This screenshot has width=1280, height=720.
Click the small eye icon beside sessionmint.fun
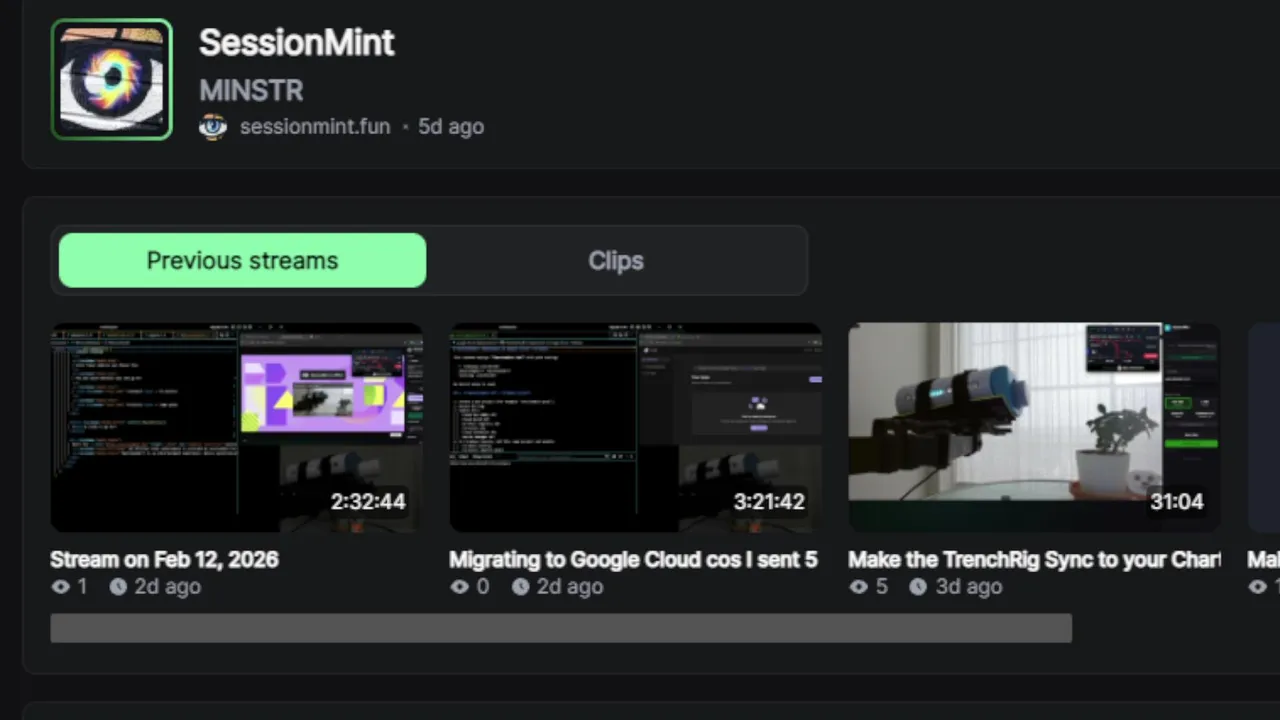[213, 127]
